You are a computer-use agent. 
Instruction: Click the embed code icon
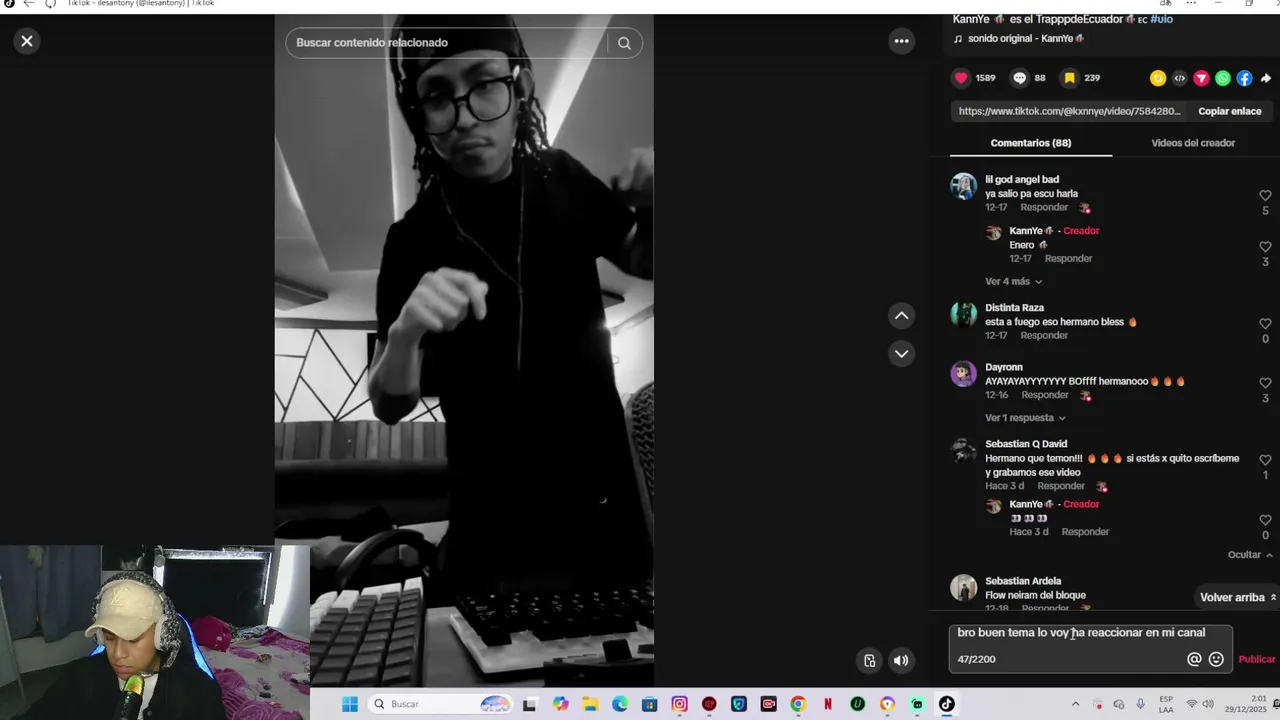[1180, 78]
